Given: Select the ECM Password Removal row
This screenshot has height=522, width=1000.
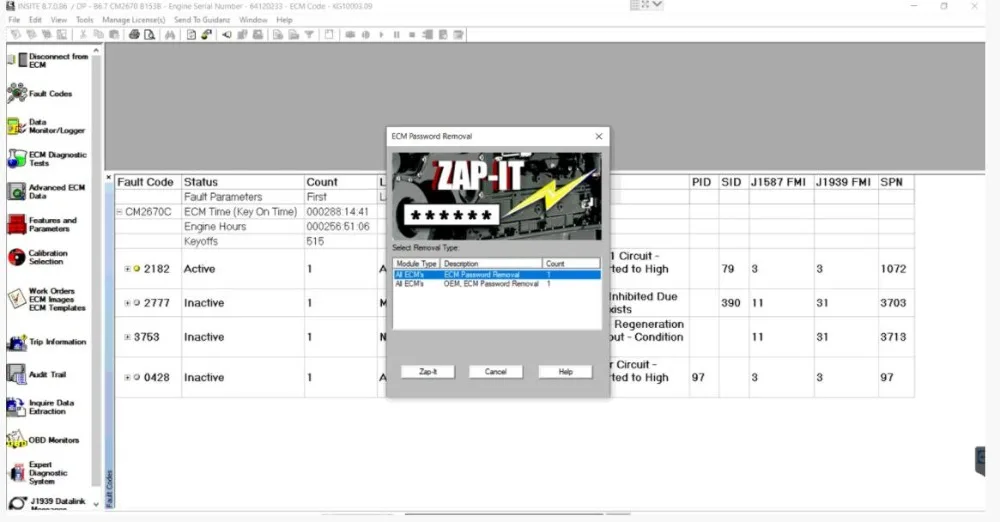Looking at the screenshot, I should click(497, 275).
